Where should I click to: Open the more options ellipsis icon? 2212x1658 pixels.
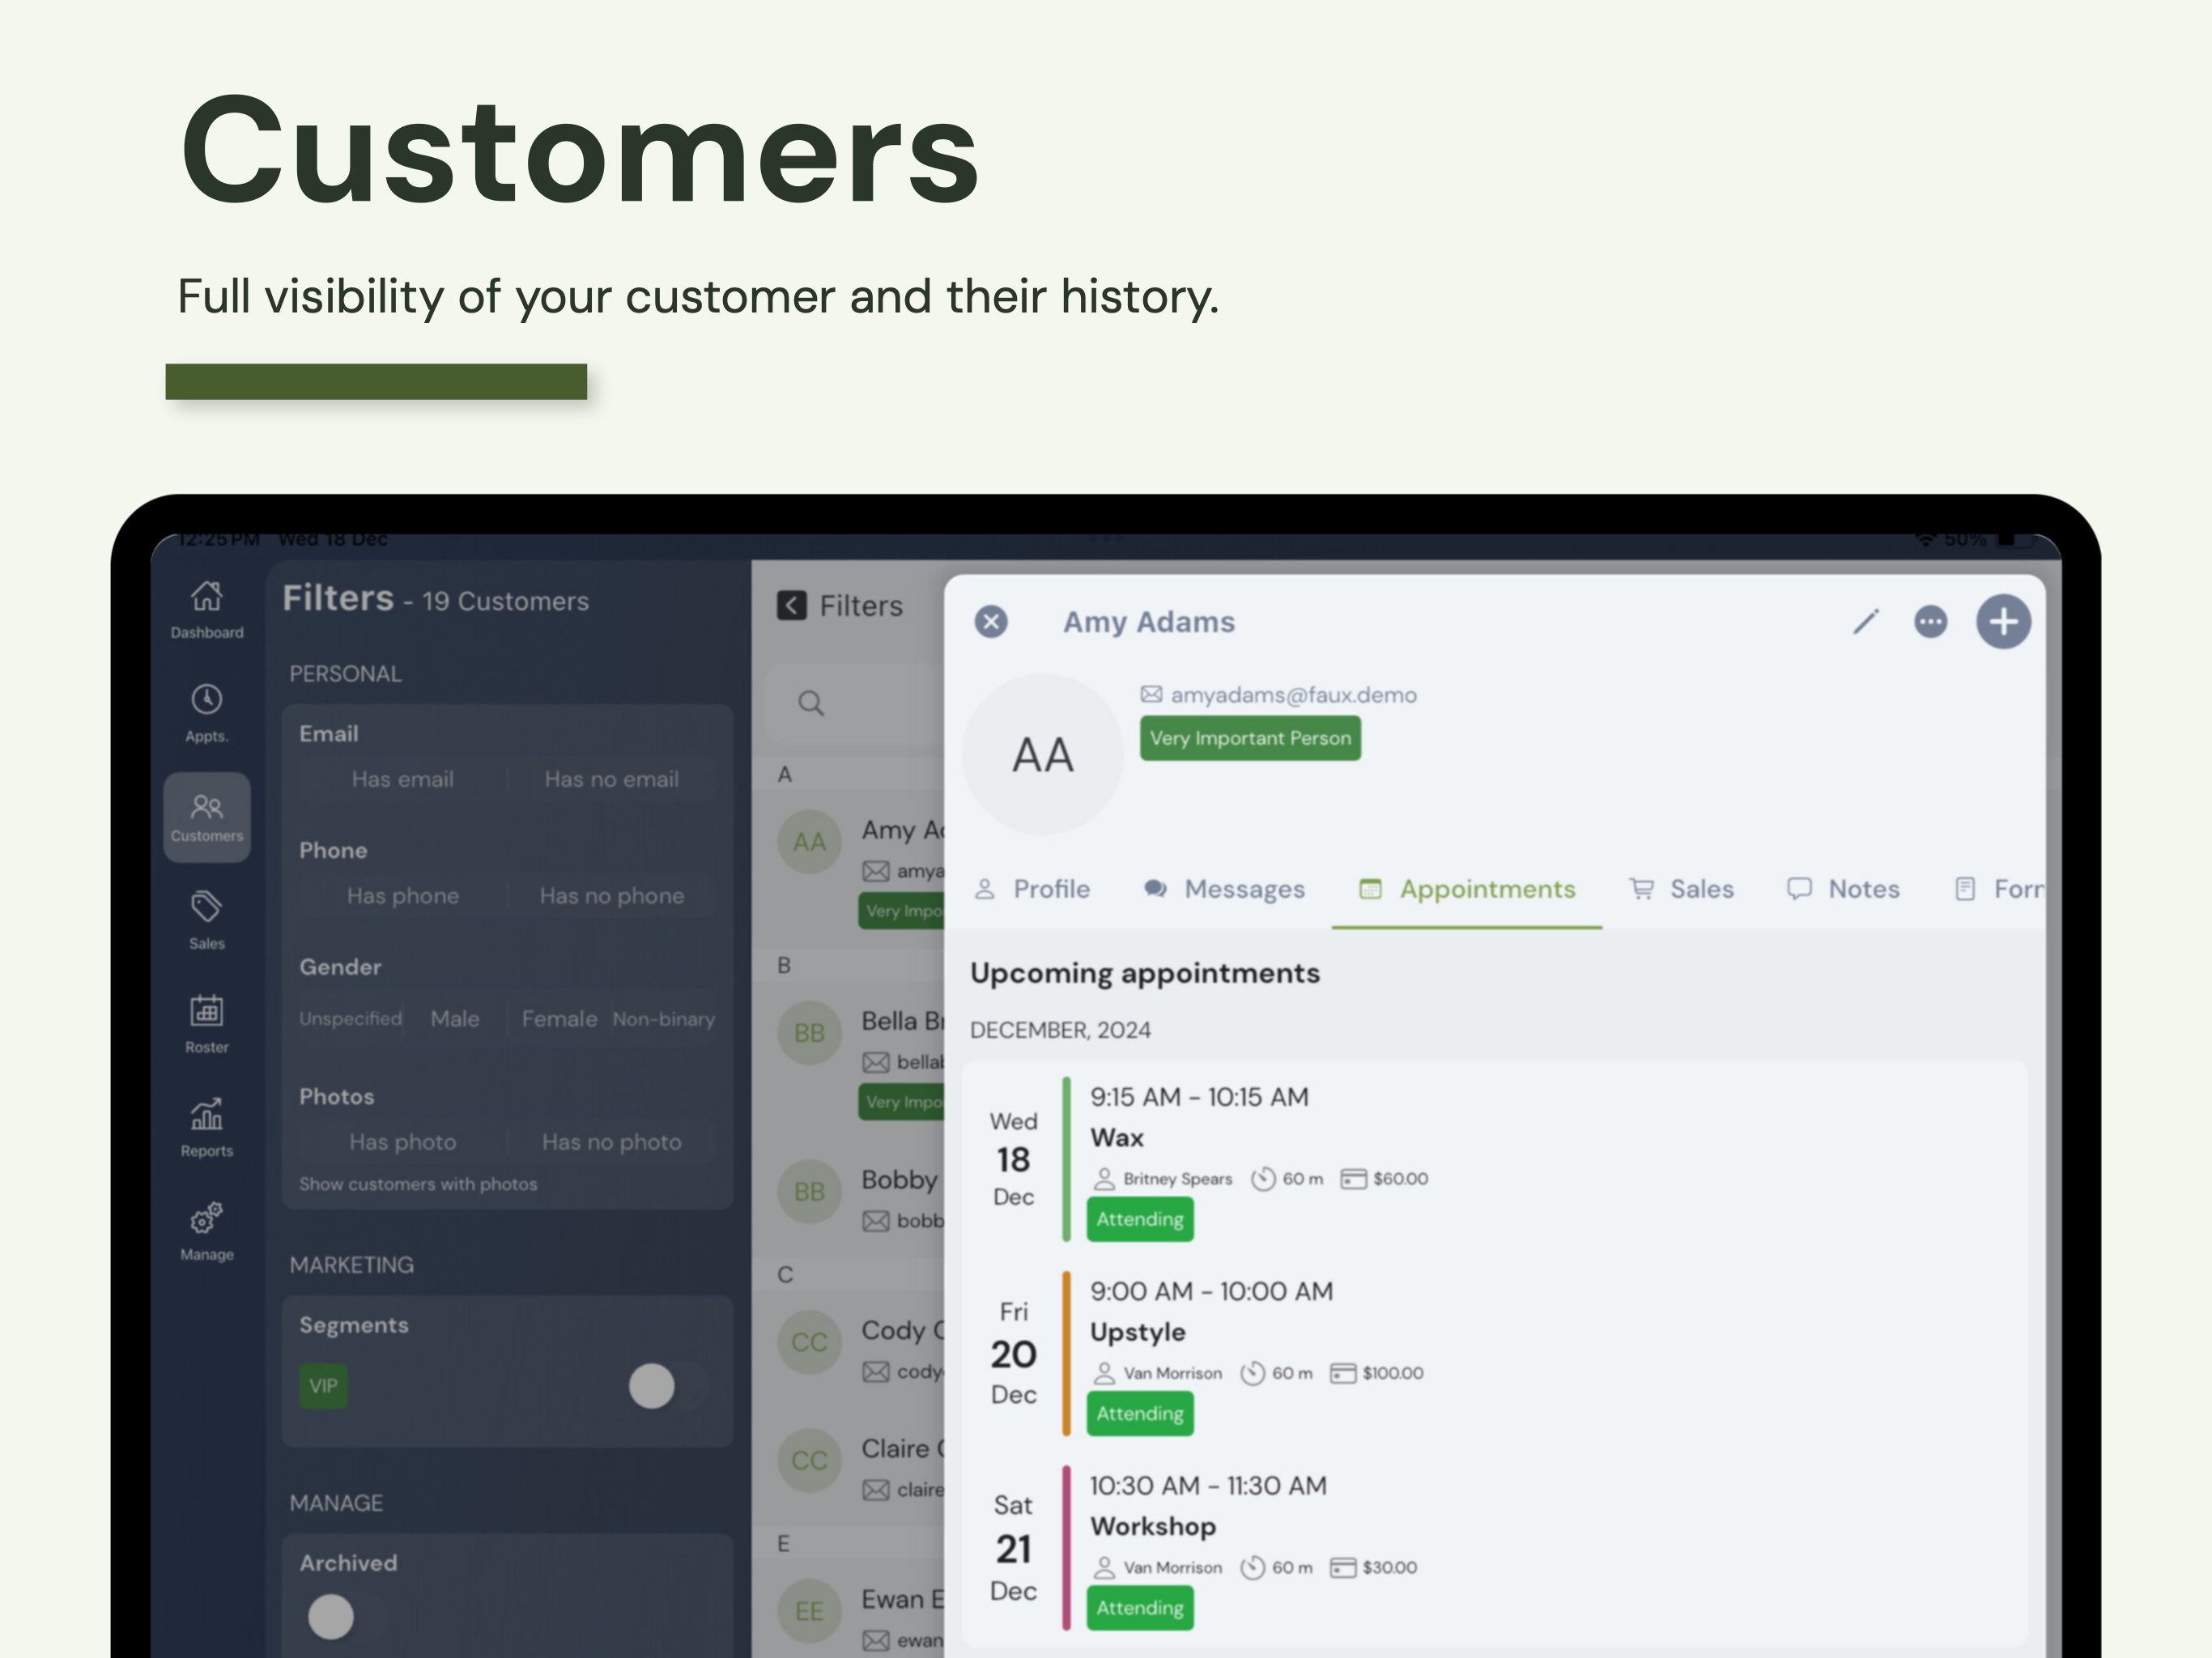[x=1931, y=622]
